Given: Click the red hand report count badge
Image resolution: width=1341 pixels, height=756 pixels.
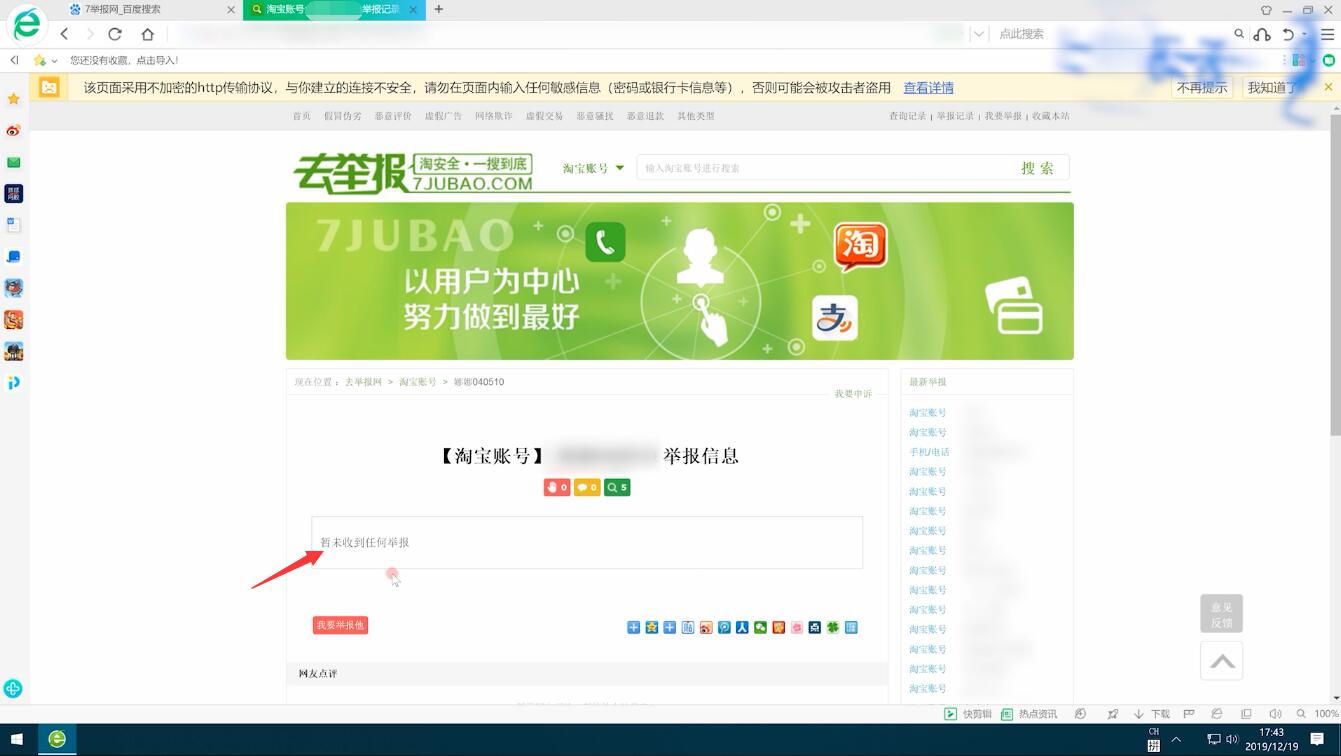Looking at the screenshot, I should click(x=557, y=488).
